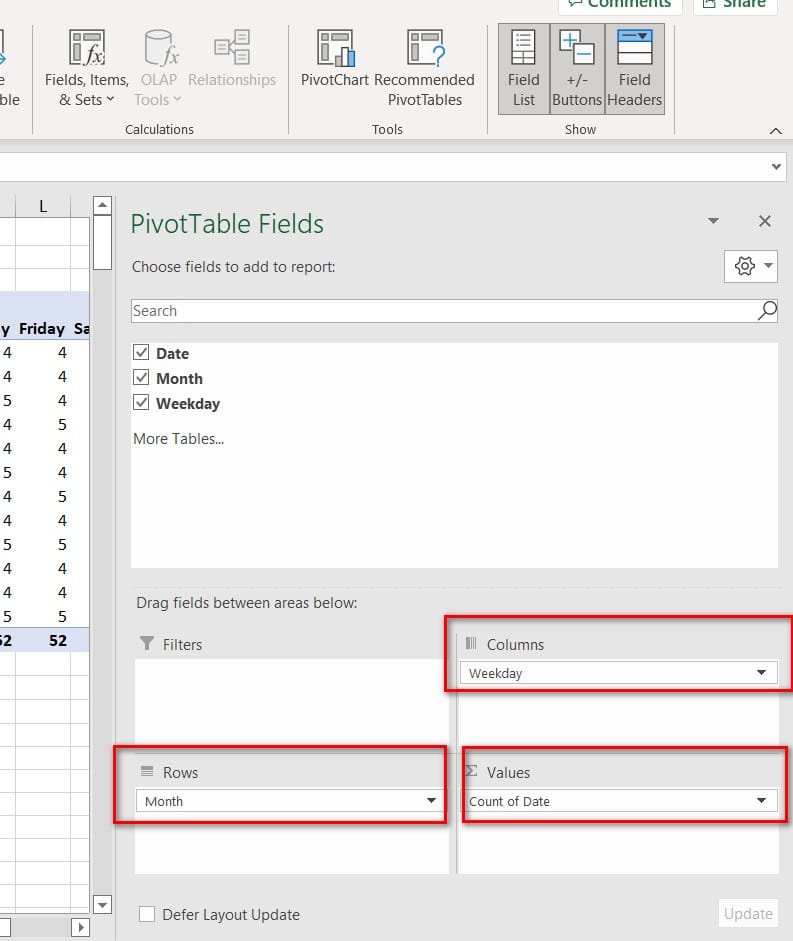Click the Comments button

(x=620, y=5)
